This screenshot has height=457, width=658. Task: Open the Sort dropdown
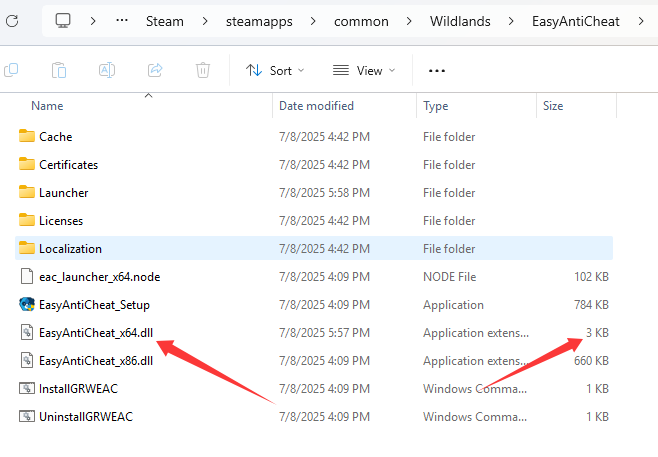tap(275, 71)
